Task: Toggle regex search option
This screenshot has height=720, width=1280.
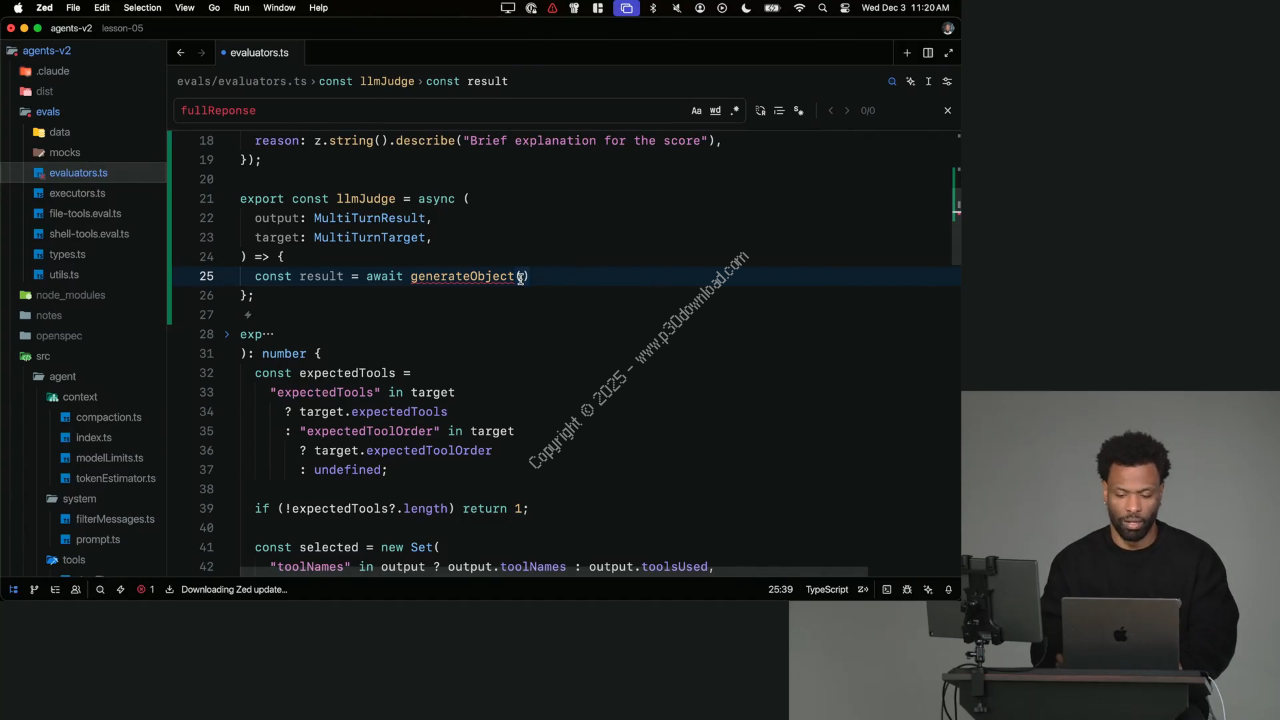Action: pos(735,111)
